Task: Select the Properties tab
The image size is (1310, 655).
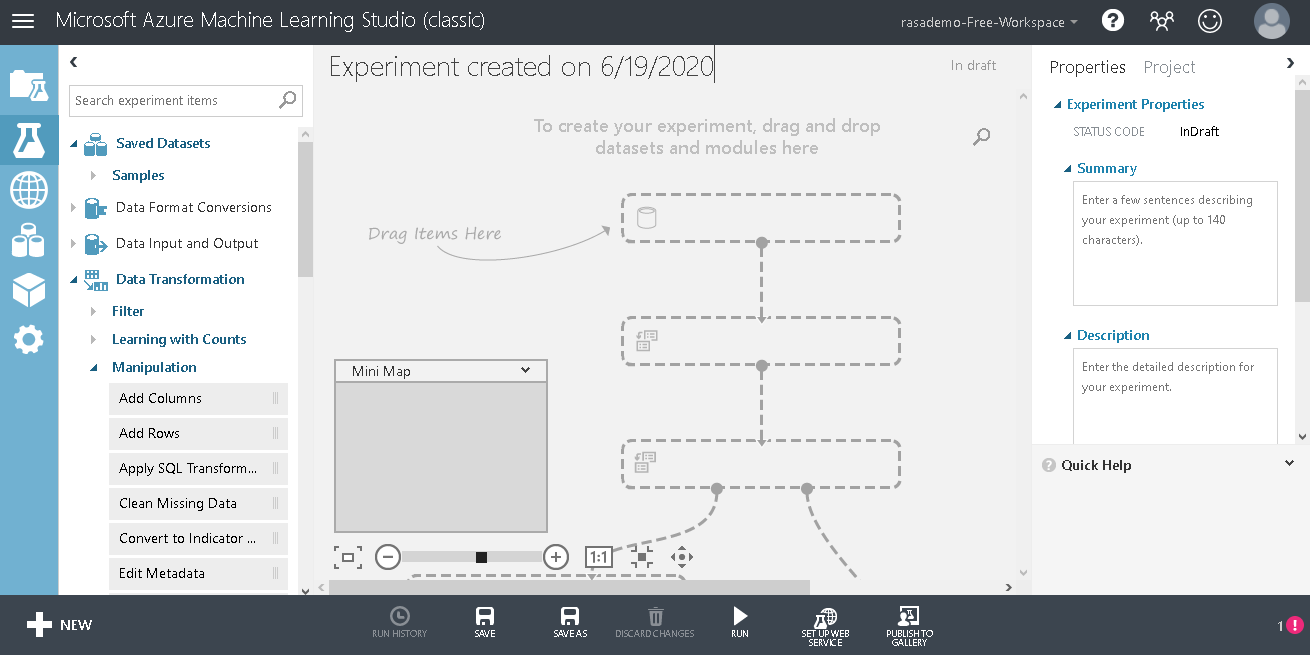Action: 1087,67
